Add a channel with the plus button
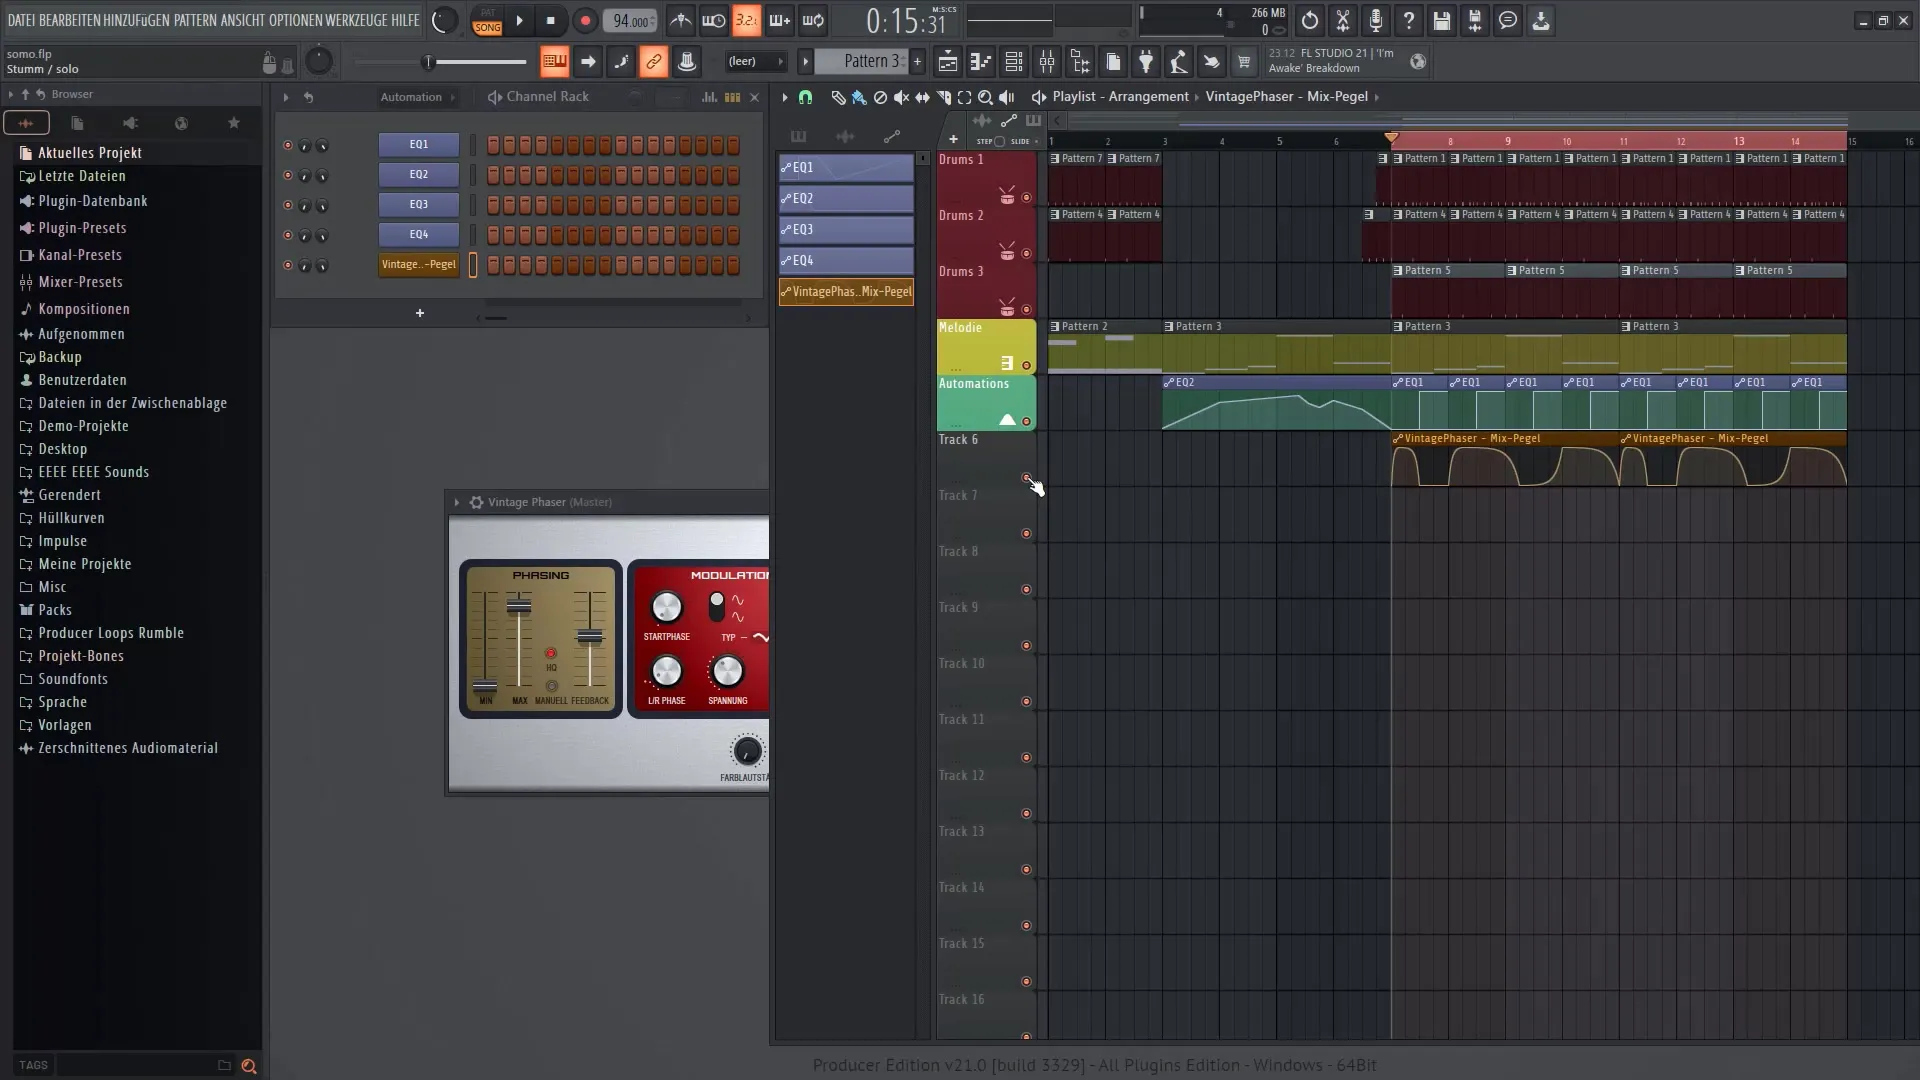The width and height of the screenshot is (1920, 1080). point(420,314)
